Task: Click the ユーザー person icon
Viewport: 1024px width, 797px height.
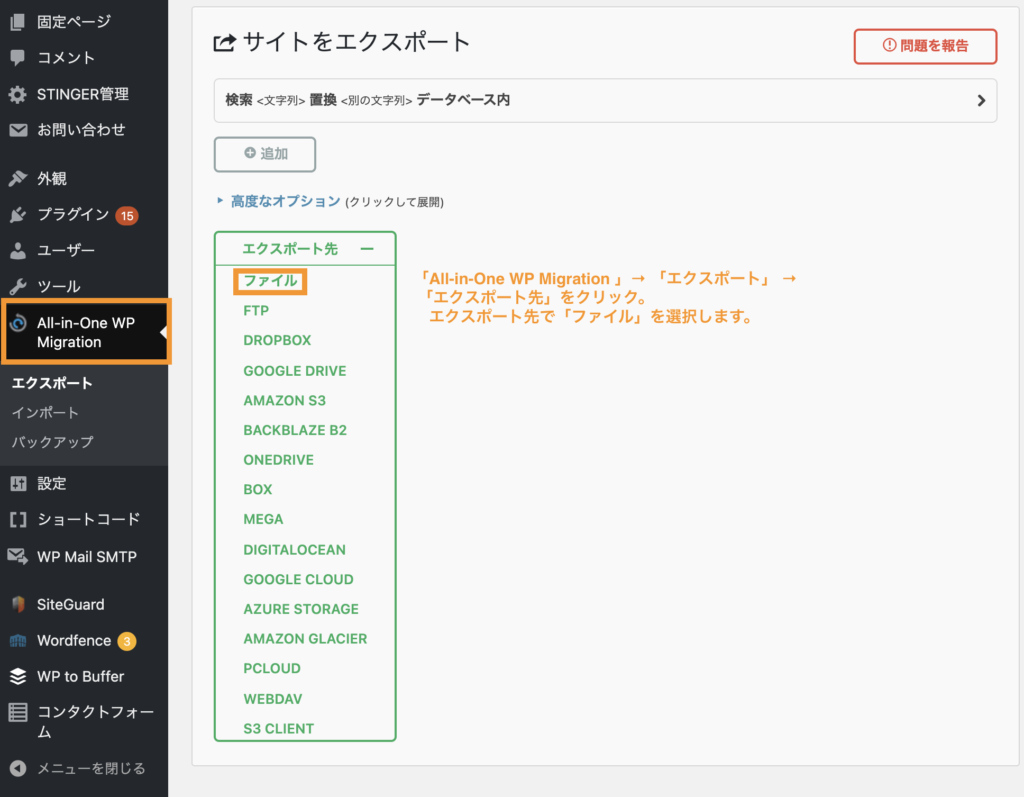Action: [x=18, y=250]
